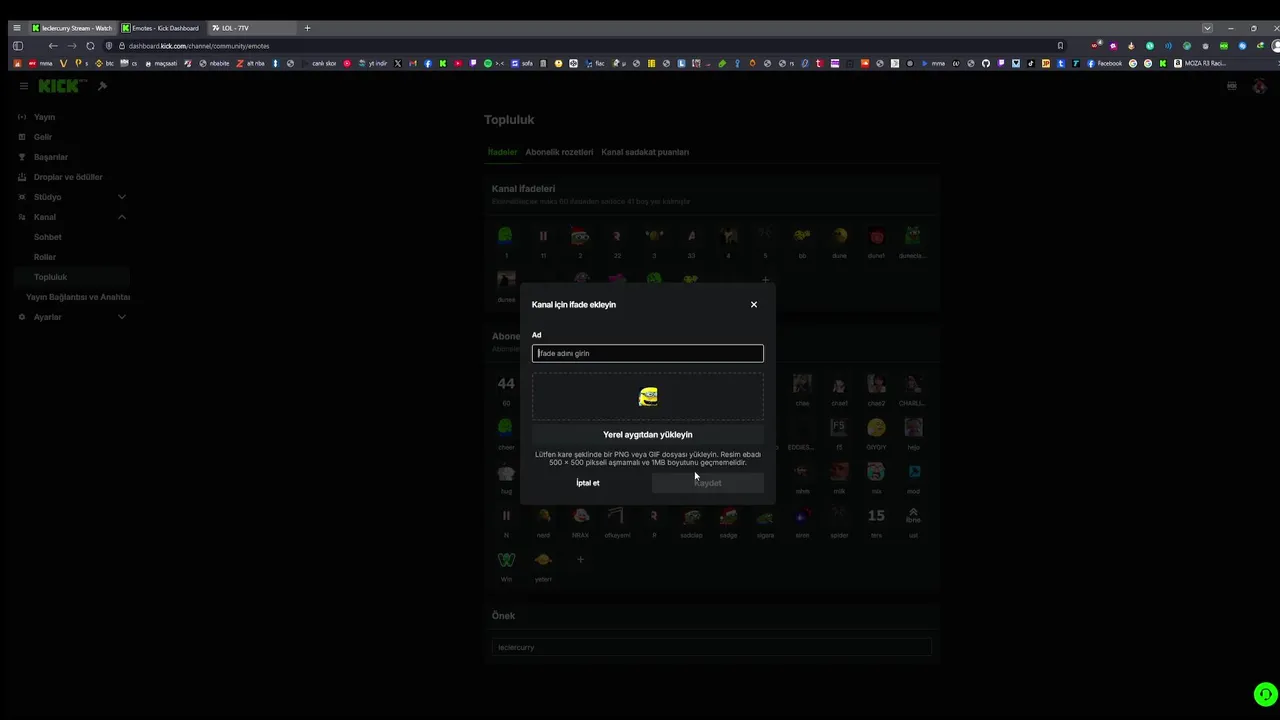This screenshot has height=720, width=1280.
Task: Click the 'leclercurry' example text field
Action: (x=712, y=647)
